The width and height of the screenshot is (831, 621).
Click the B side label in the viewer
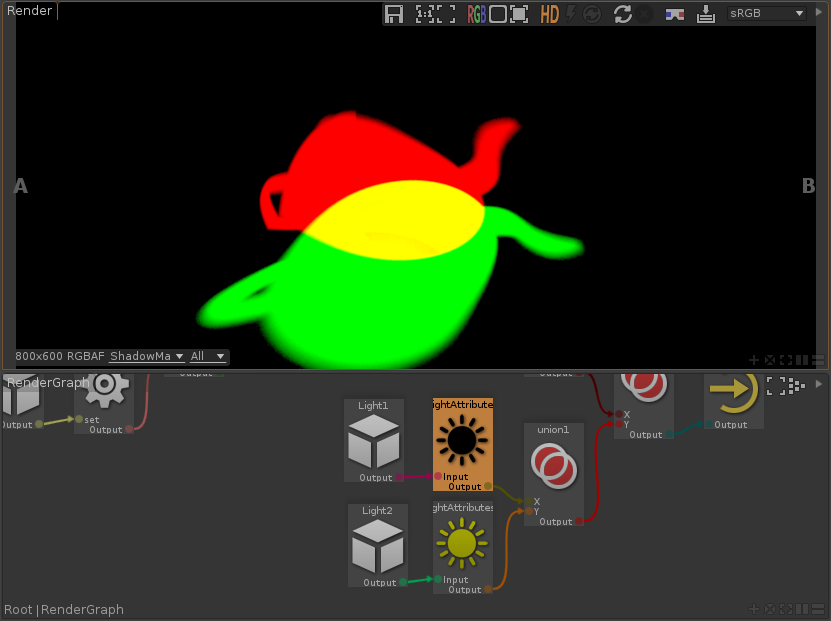tap(808, 186)
